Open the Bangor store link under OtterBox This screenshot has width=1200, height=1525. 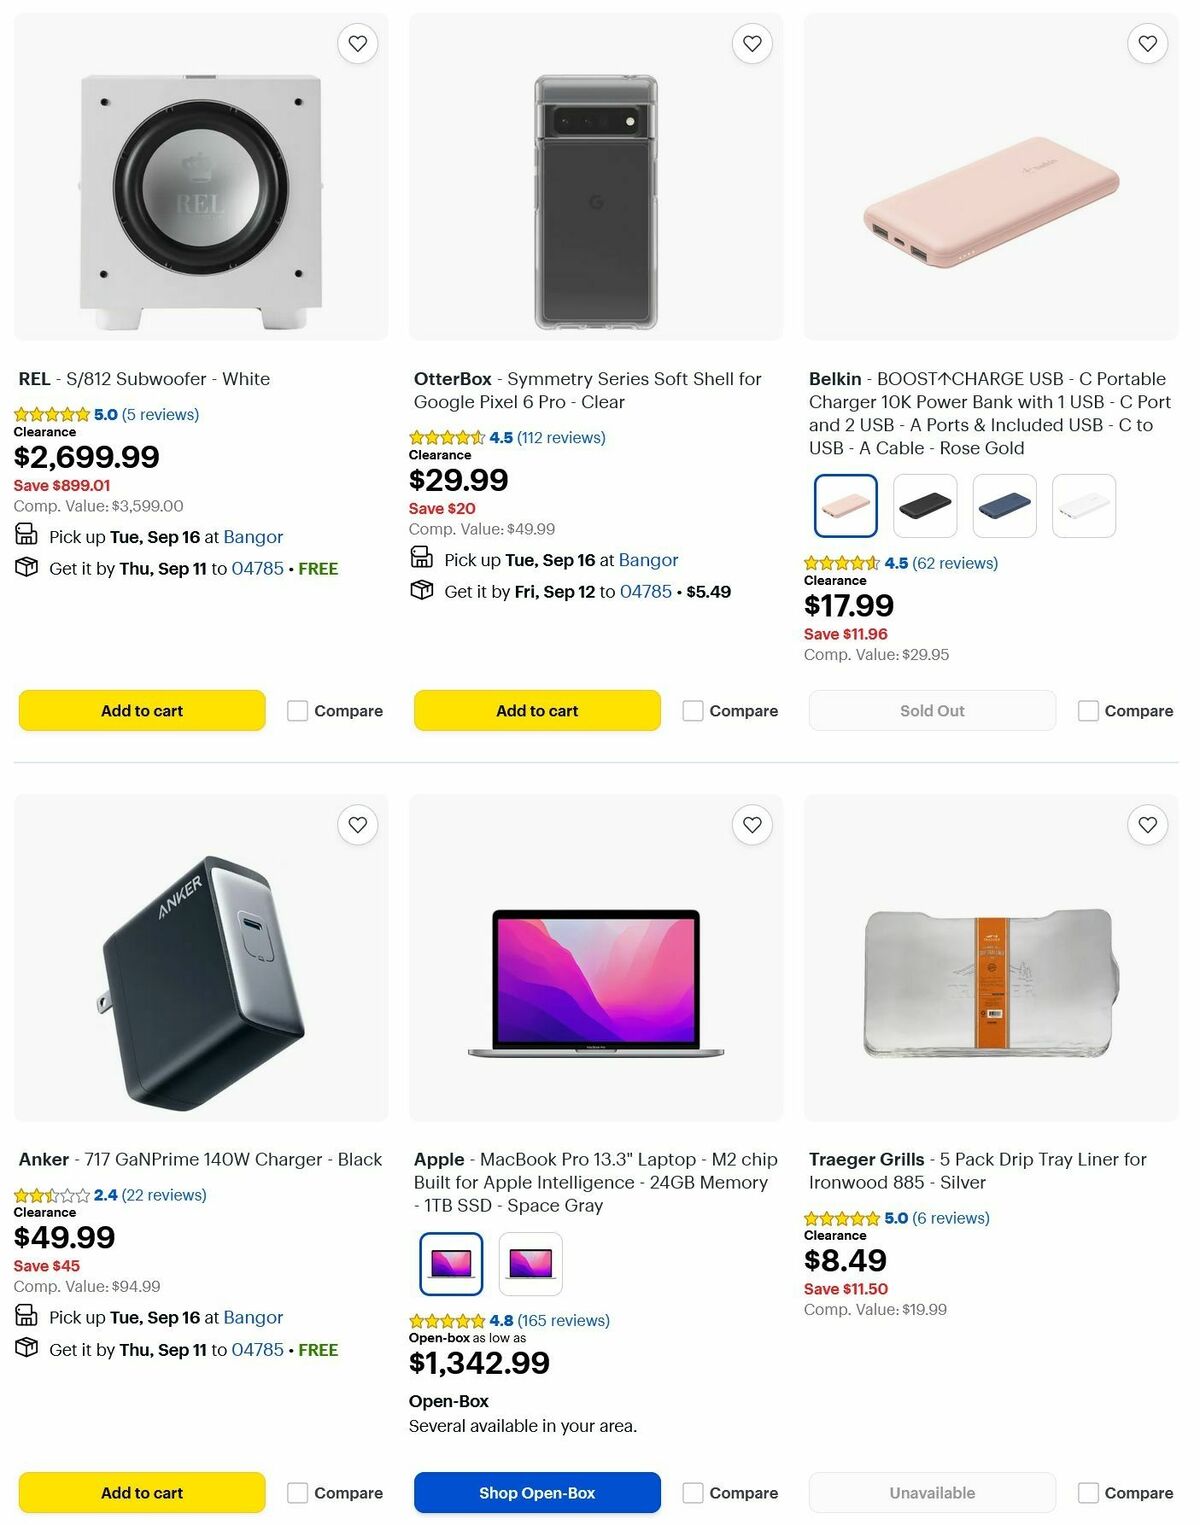(x=648, y=560)
